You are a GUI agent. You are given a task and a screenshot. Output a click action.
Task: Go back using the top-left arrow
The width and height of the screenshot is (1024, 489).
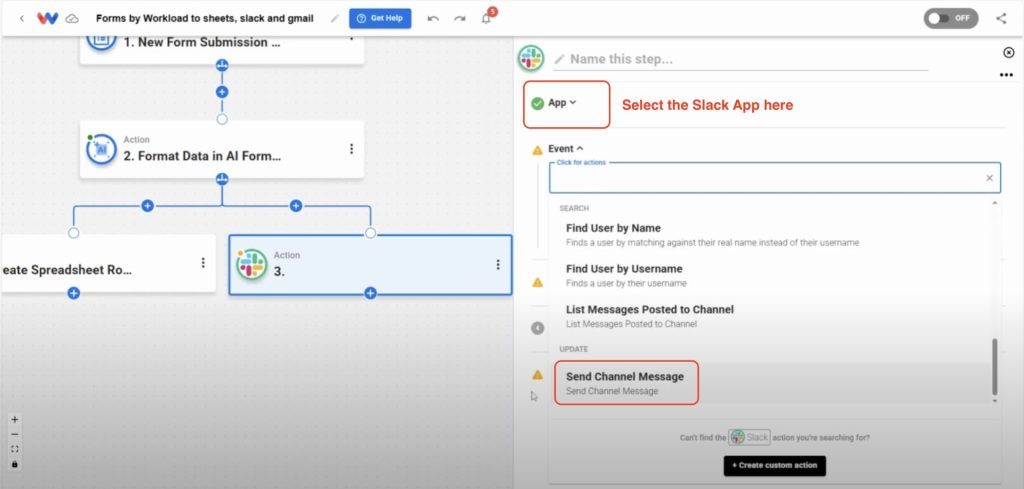tap(22, 18)
